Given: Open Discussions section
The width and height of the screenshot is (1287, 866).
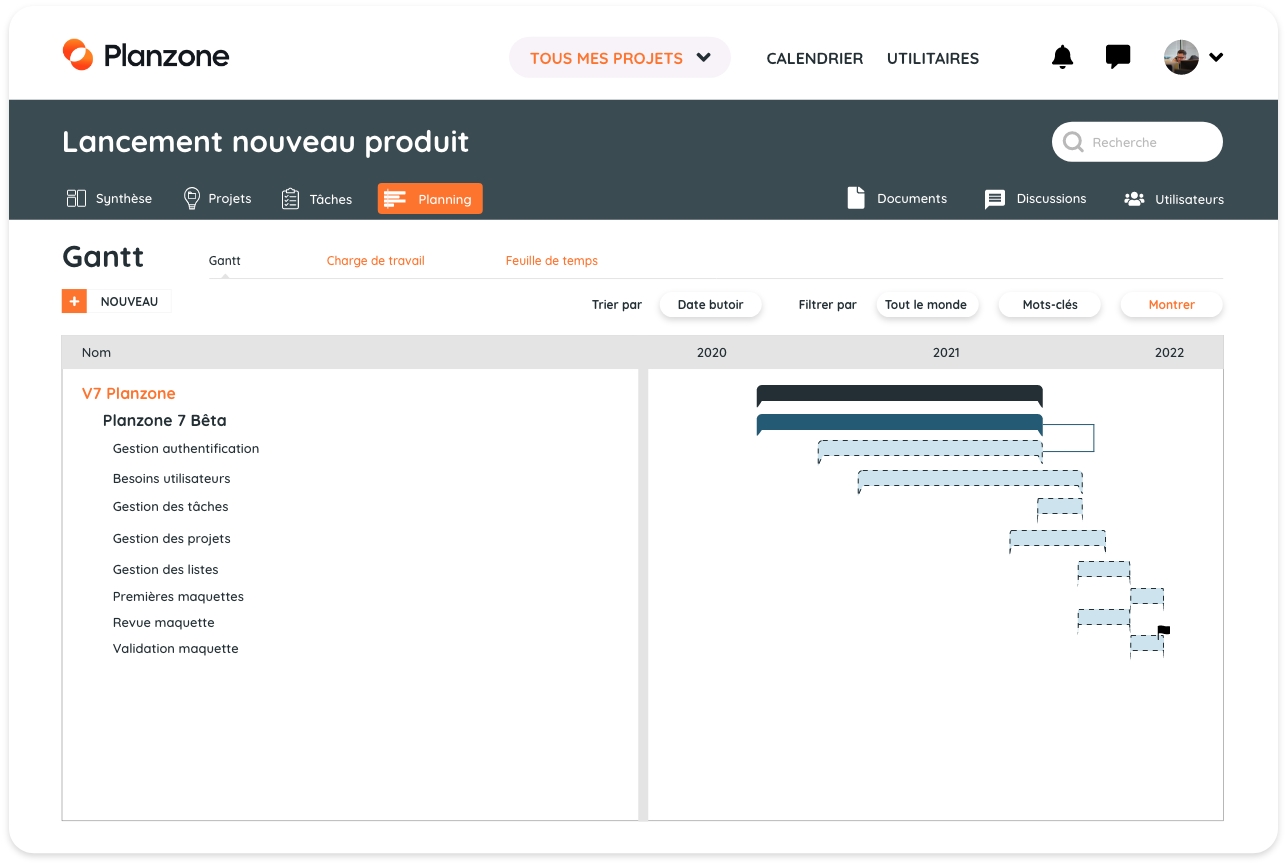Looking at the screenshot, I should [x=1035, y=198].
